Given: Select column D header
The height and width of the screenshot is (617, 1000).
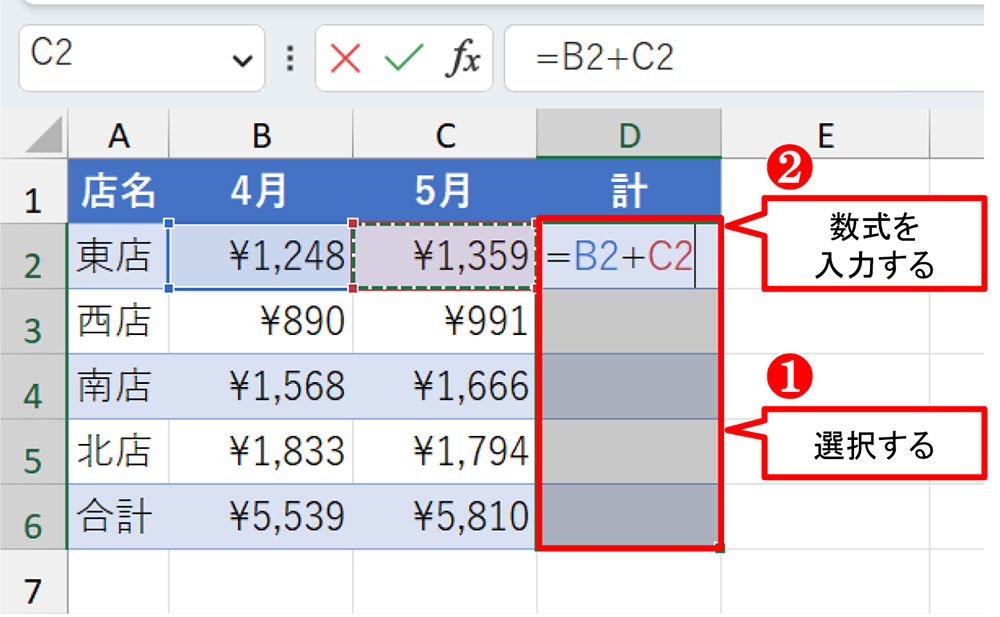Looking at the screenshot, I should 629,135.
